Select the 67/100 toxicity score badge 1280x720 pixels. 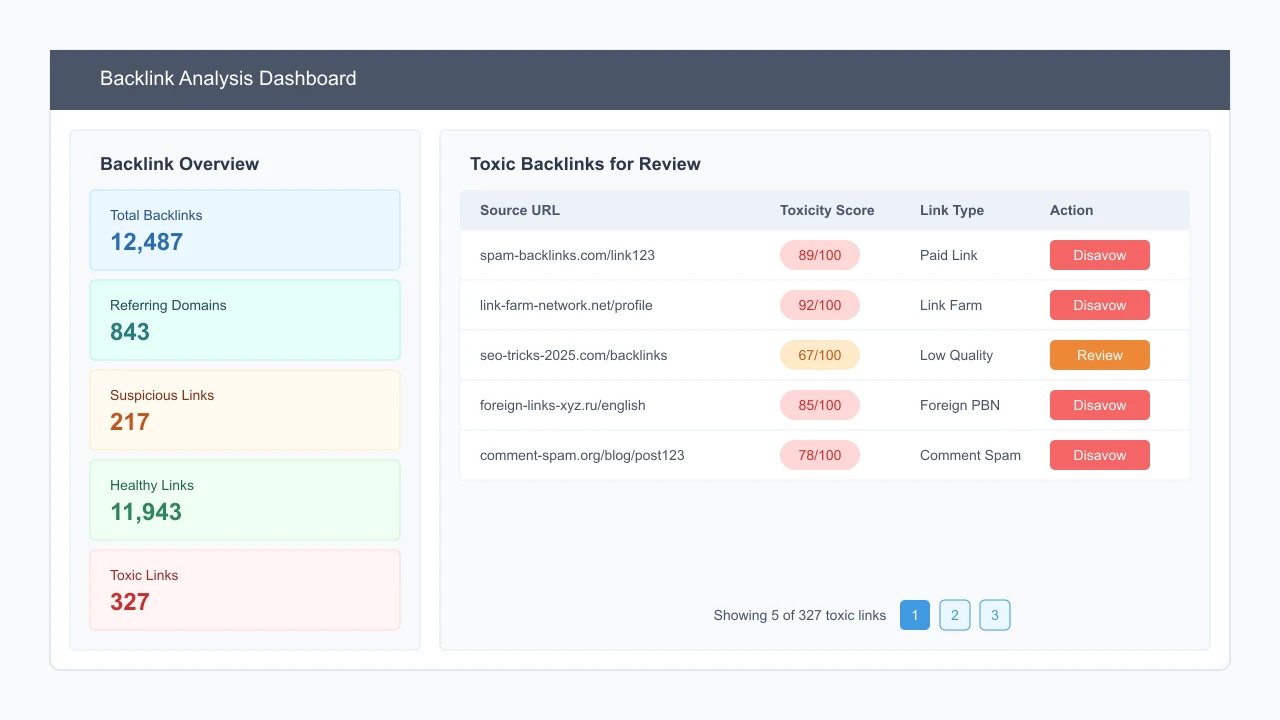820,355
